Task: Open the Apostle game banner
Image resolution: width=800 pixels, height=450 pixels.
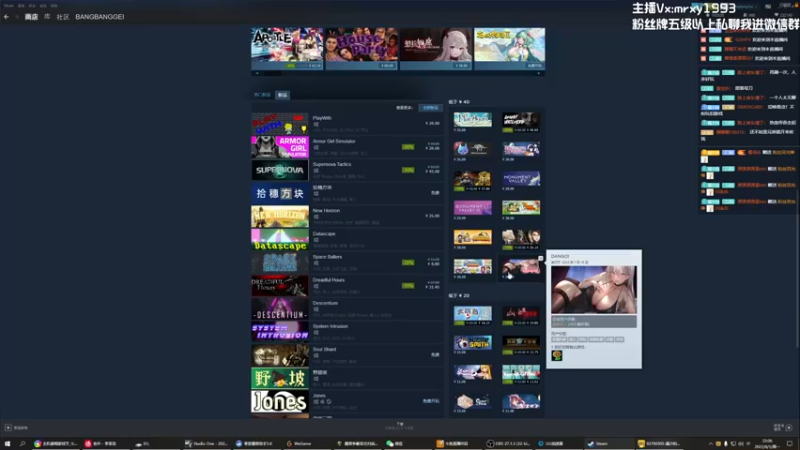Action: [287, 48]
